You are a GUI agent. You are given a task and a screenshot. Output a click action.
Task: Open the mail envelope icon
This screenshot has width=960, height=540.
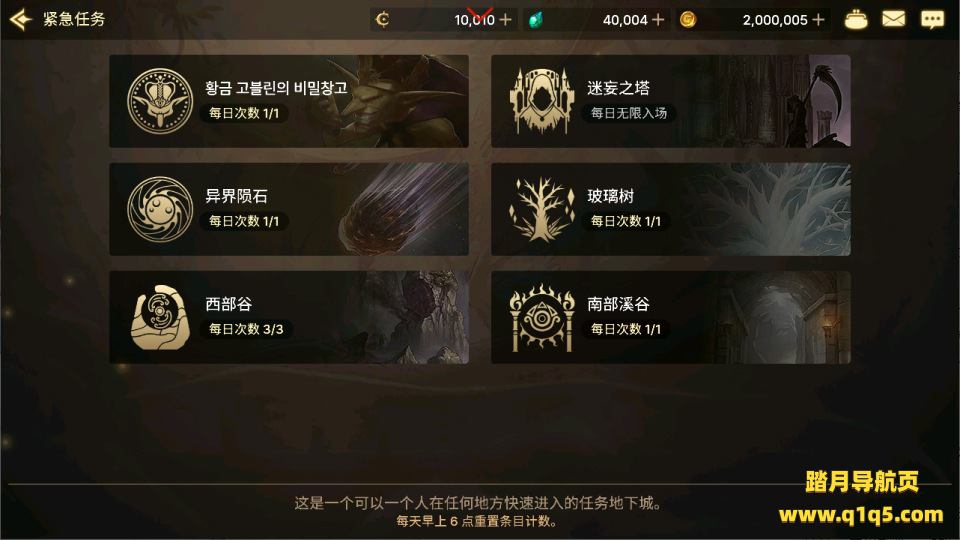pos(893,20)
